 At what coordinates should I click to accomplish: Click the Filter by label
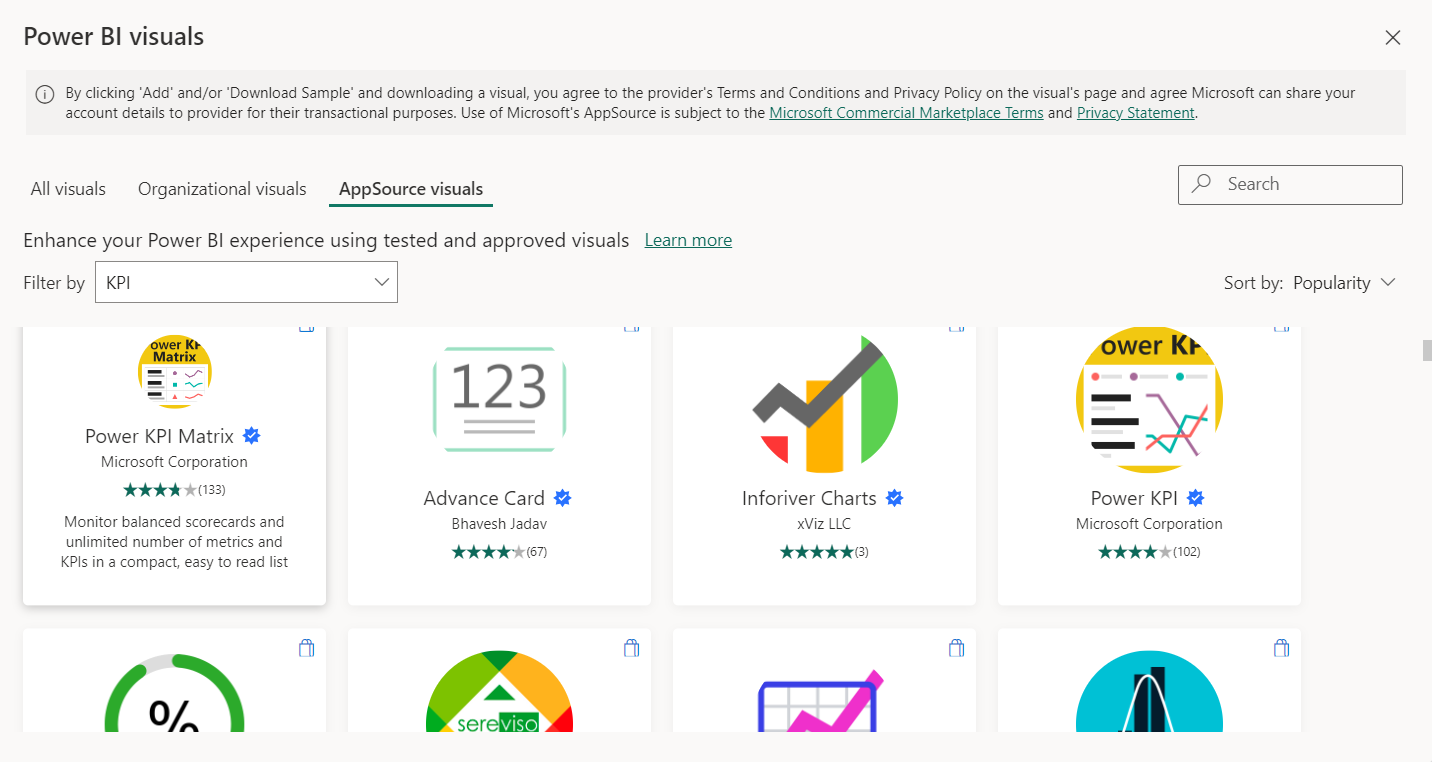tap(54, 283)
